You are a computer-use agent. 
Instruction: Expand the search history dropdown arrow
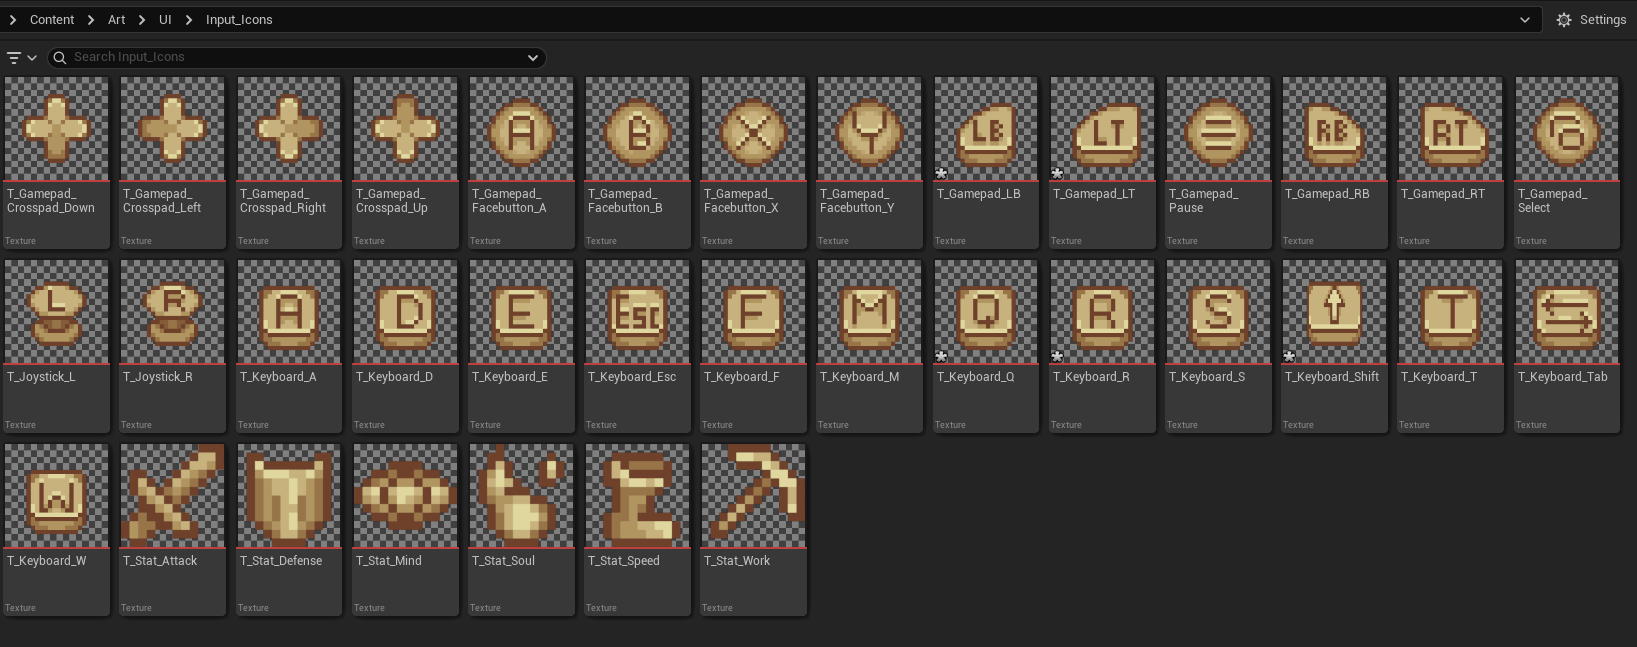point(533,58)
